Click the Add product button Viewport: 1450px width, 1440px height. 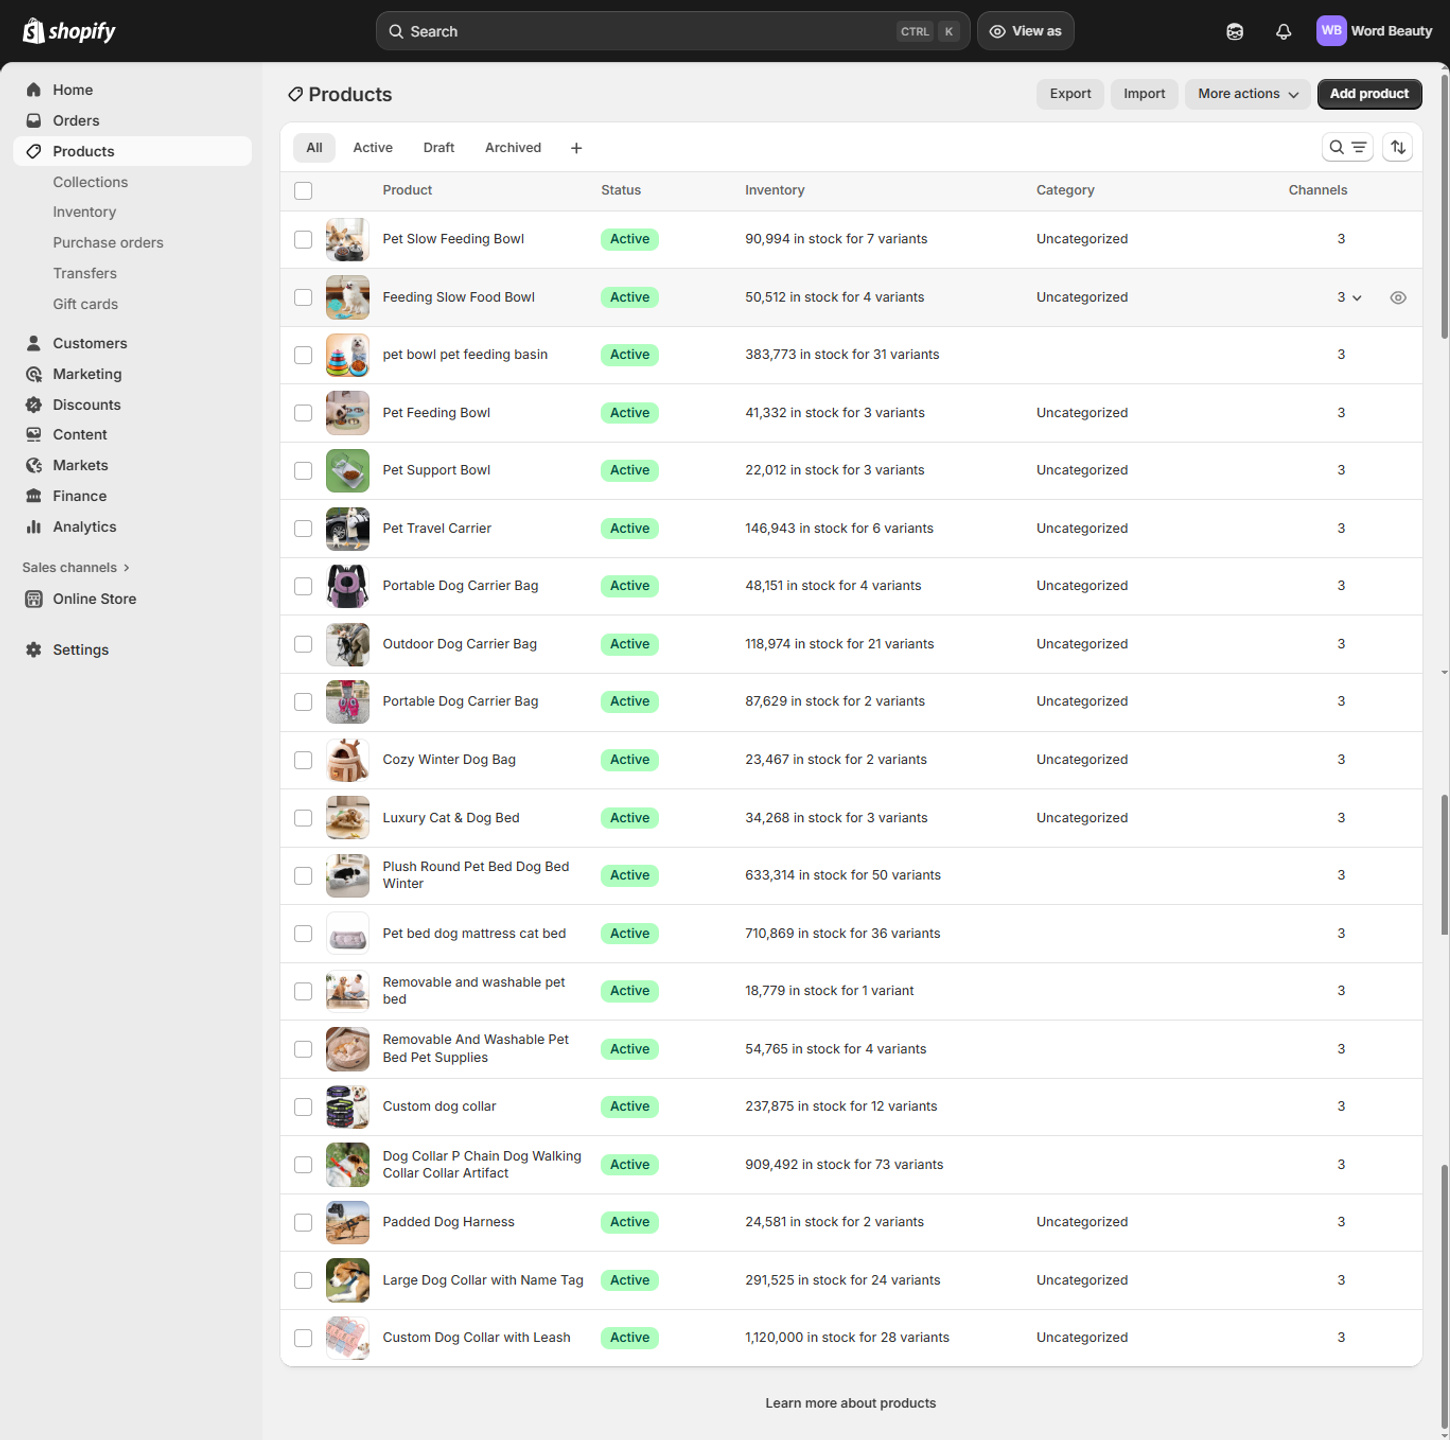[x=1369, y=94]
